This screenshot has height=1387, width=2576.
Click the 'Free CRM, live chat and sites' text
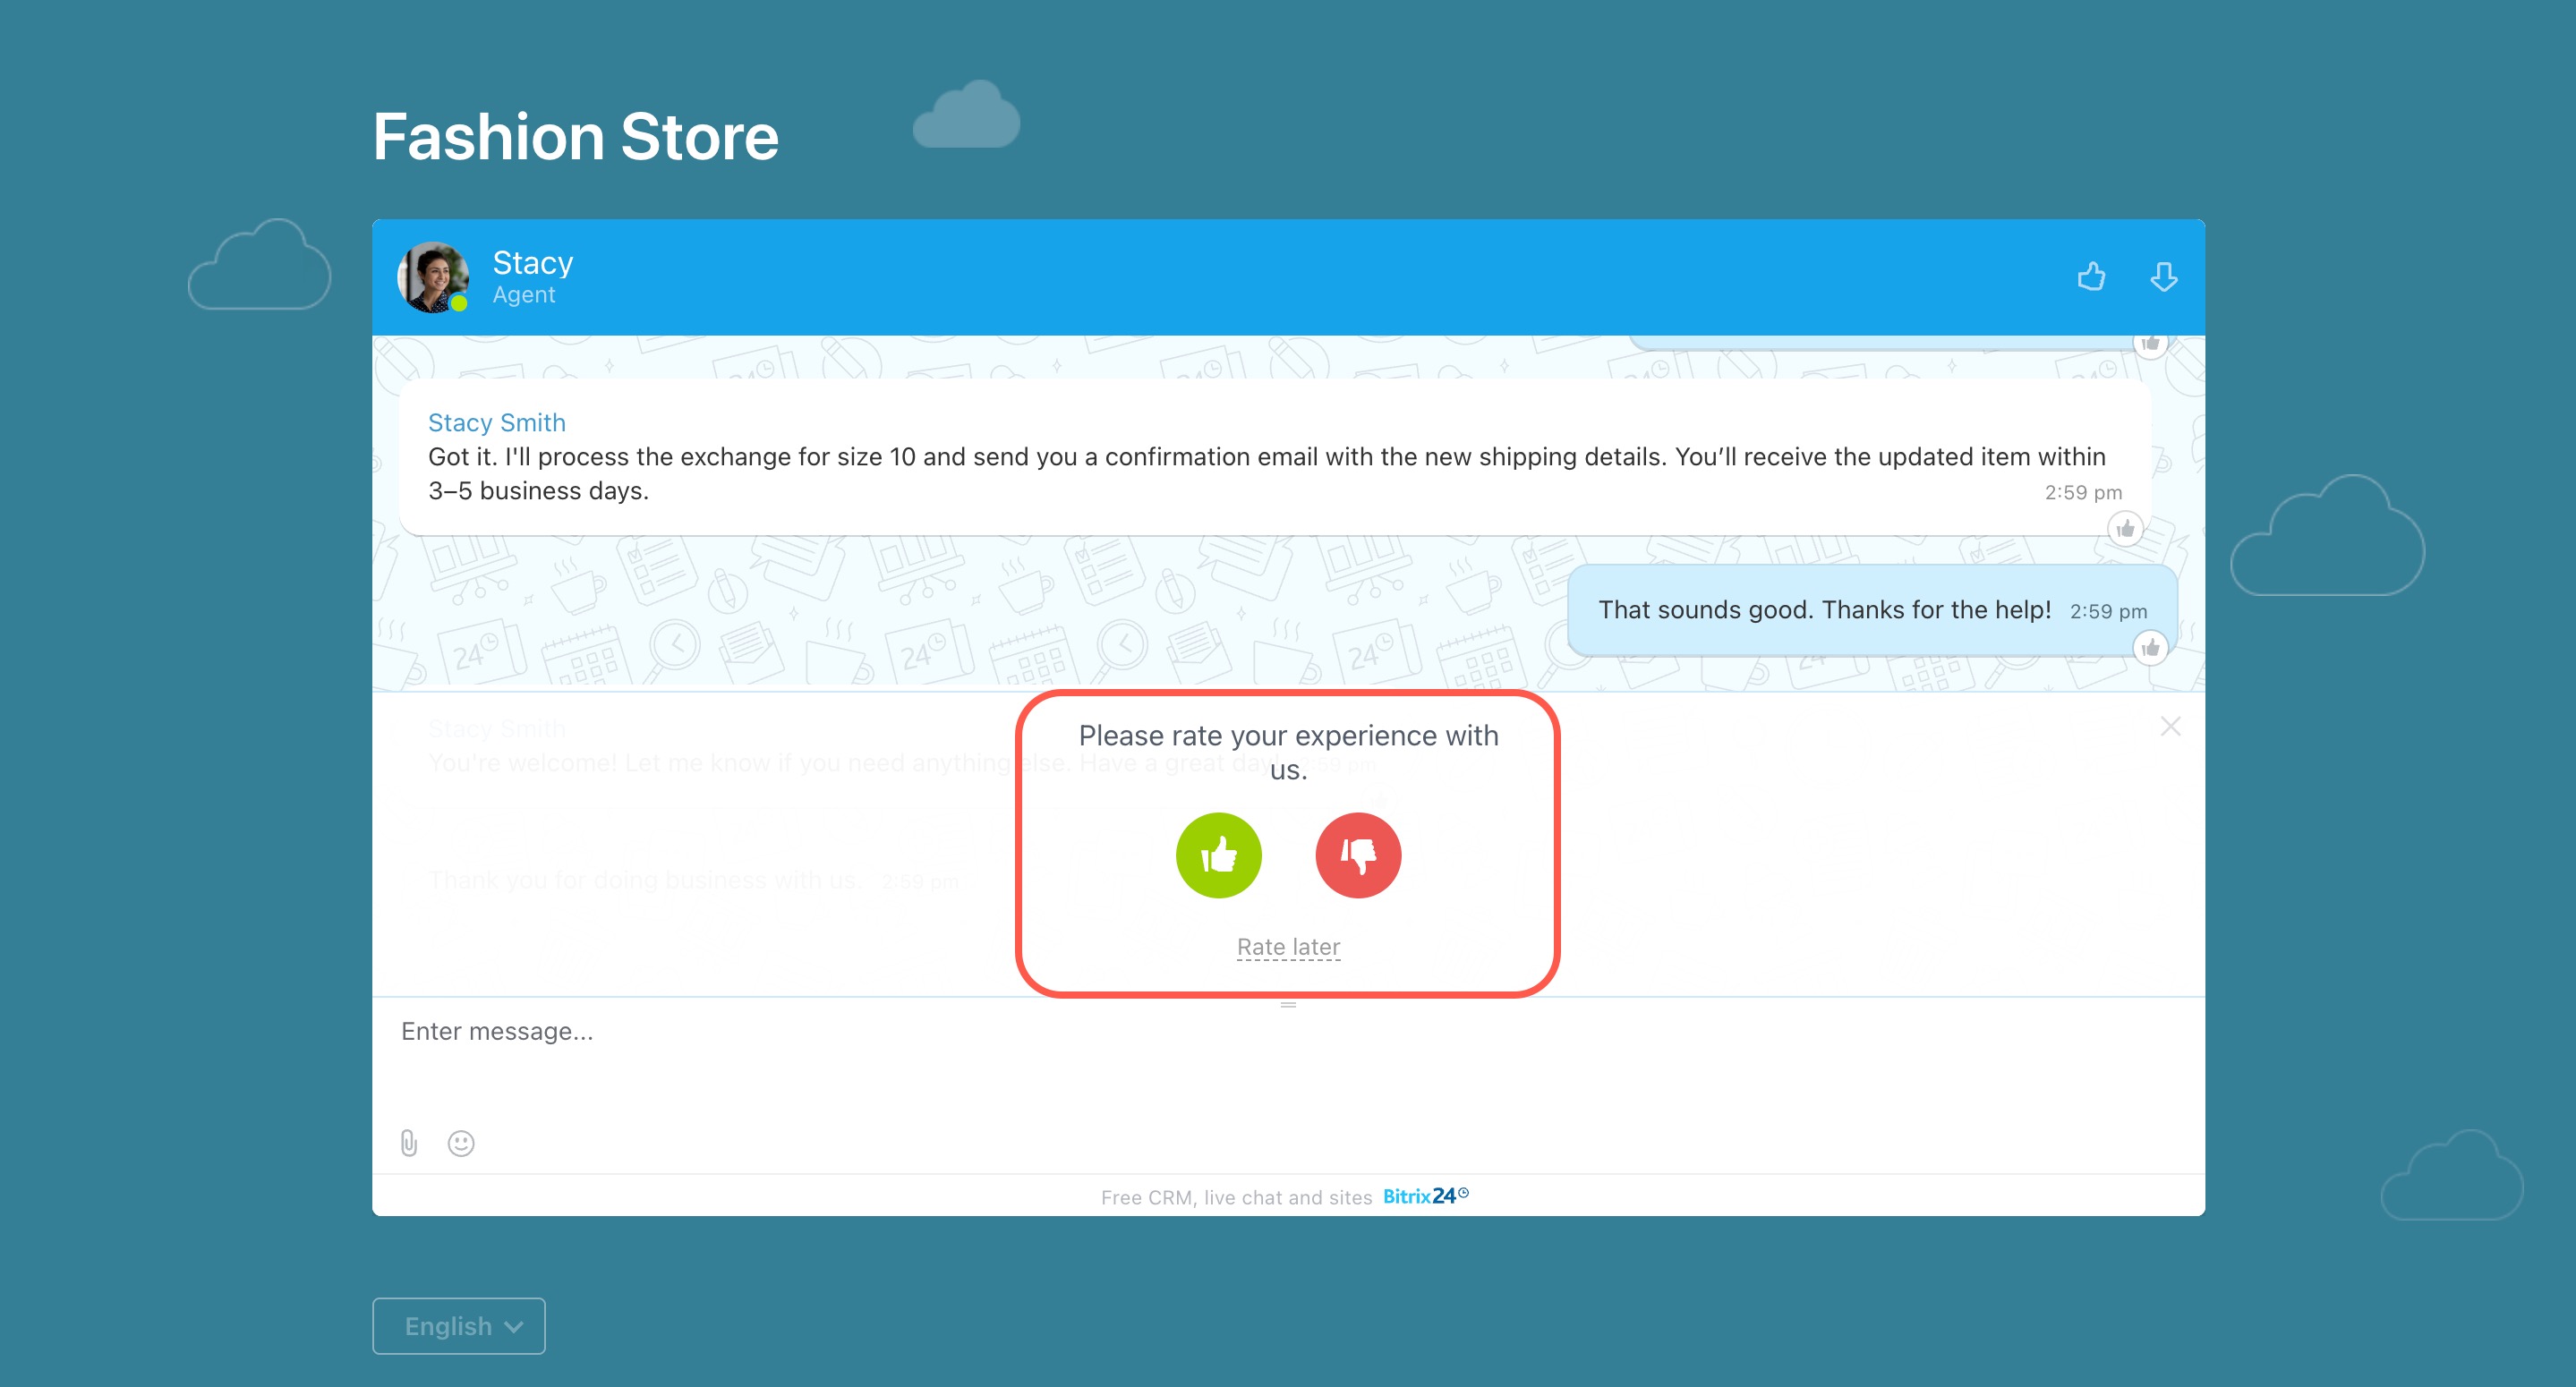(1236, 1197)
